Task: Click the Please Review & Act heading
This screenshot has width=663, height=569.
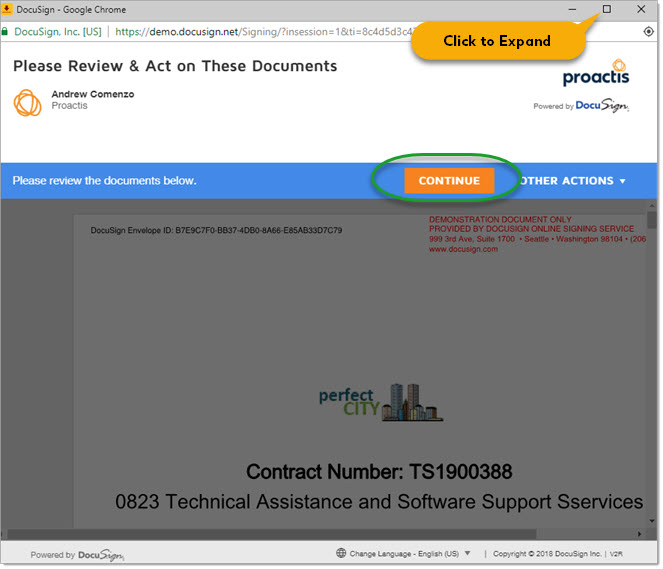Action: coord(175,66)
